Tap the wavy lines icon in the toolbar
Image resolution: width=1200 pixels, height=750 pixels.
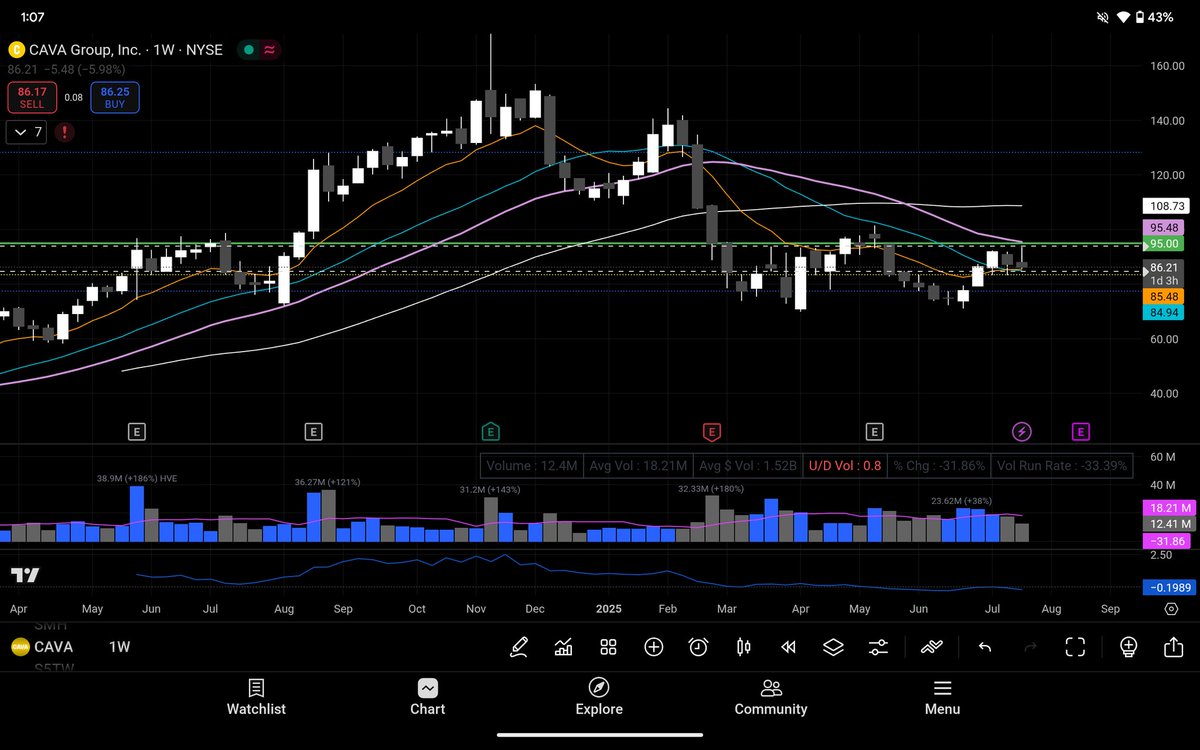coord(932,647)
